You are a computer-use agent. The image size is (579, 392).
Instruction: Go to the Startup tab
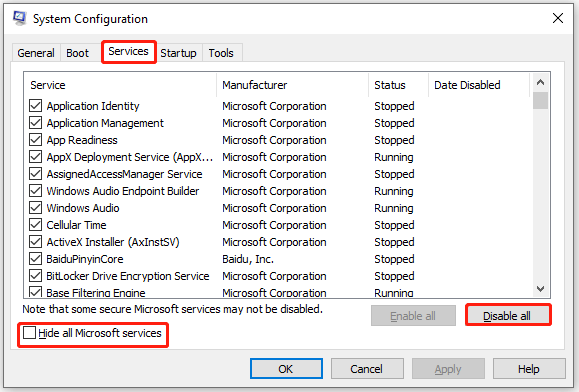tap(178, 53)
